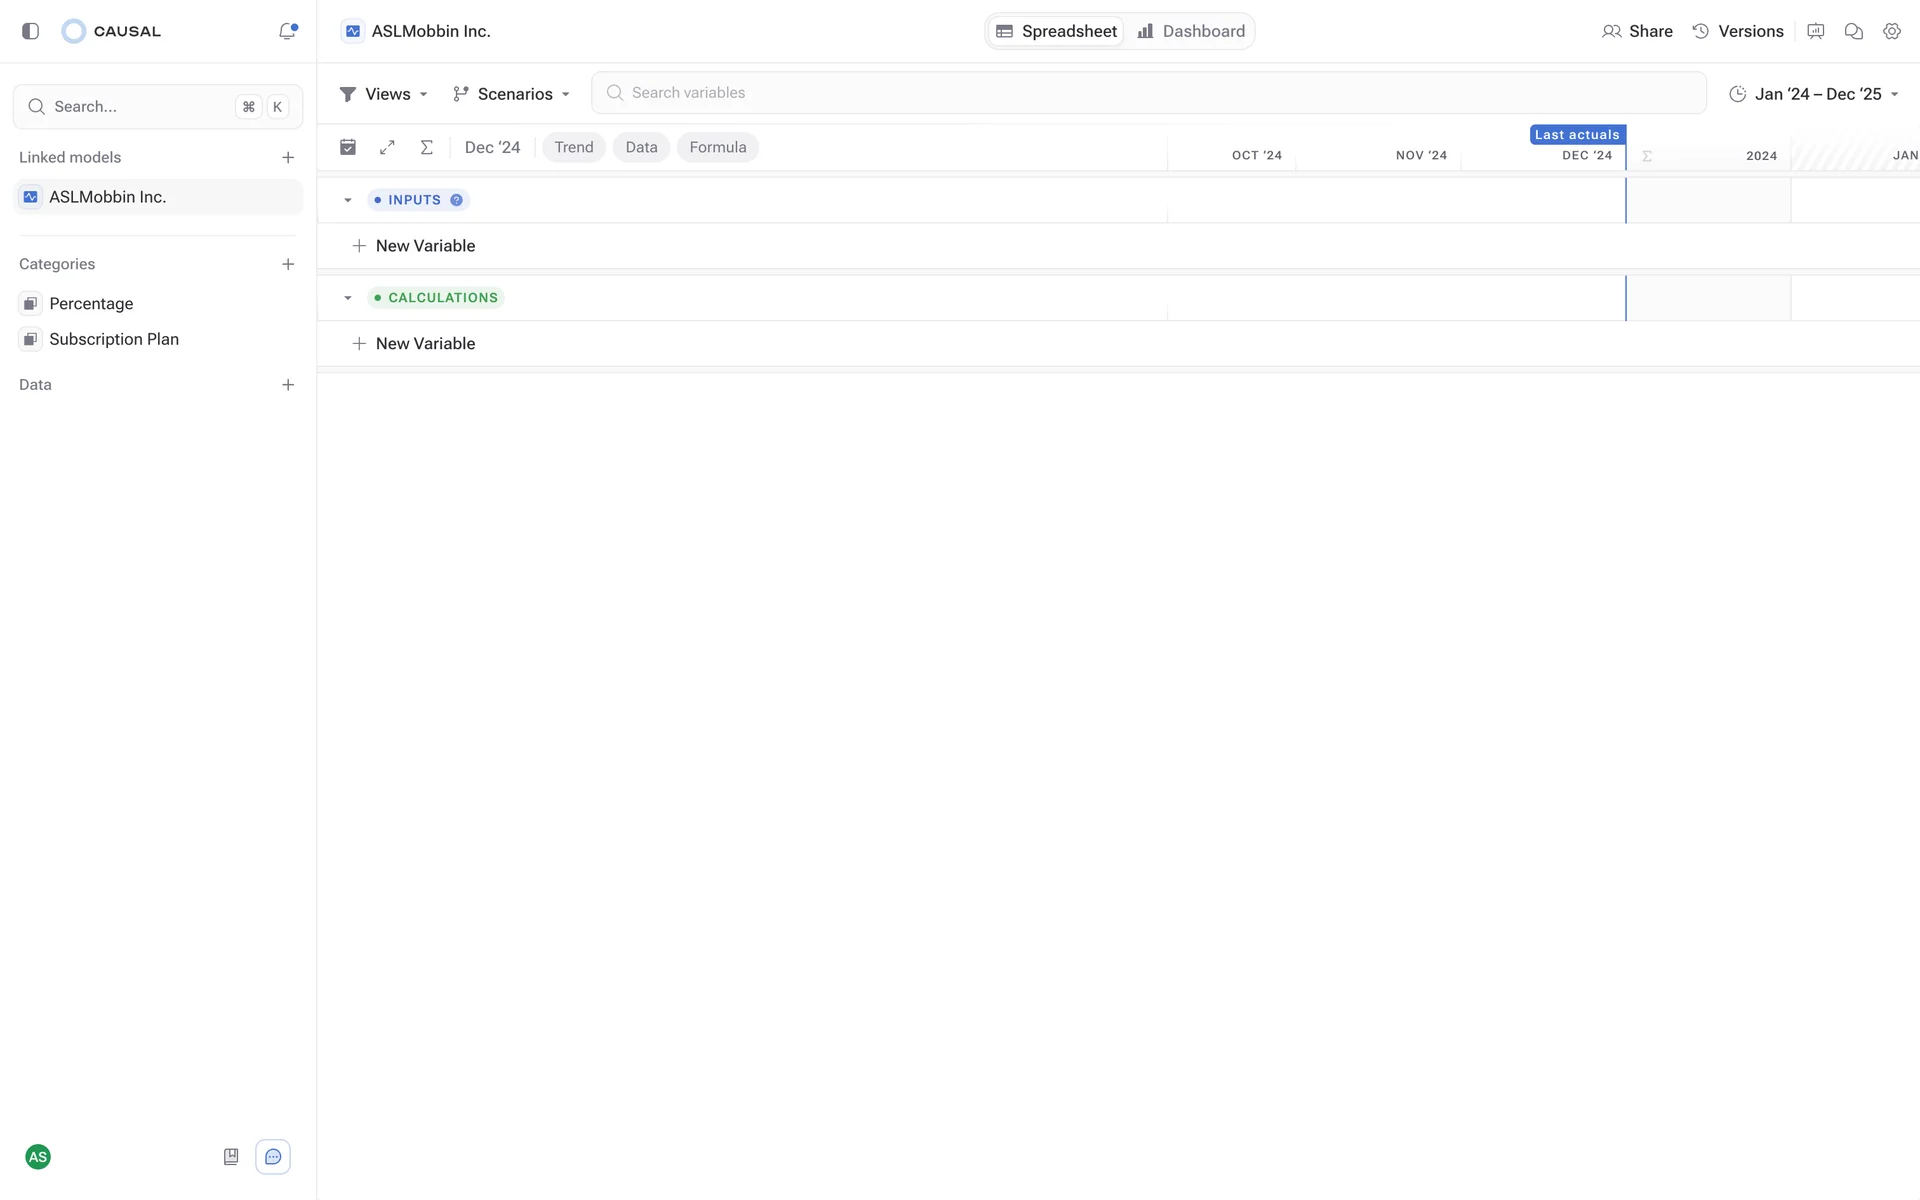This screenshot has width=1920, height=1200.
Task: Click the Share button
Action: (1637, 31)
